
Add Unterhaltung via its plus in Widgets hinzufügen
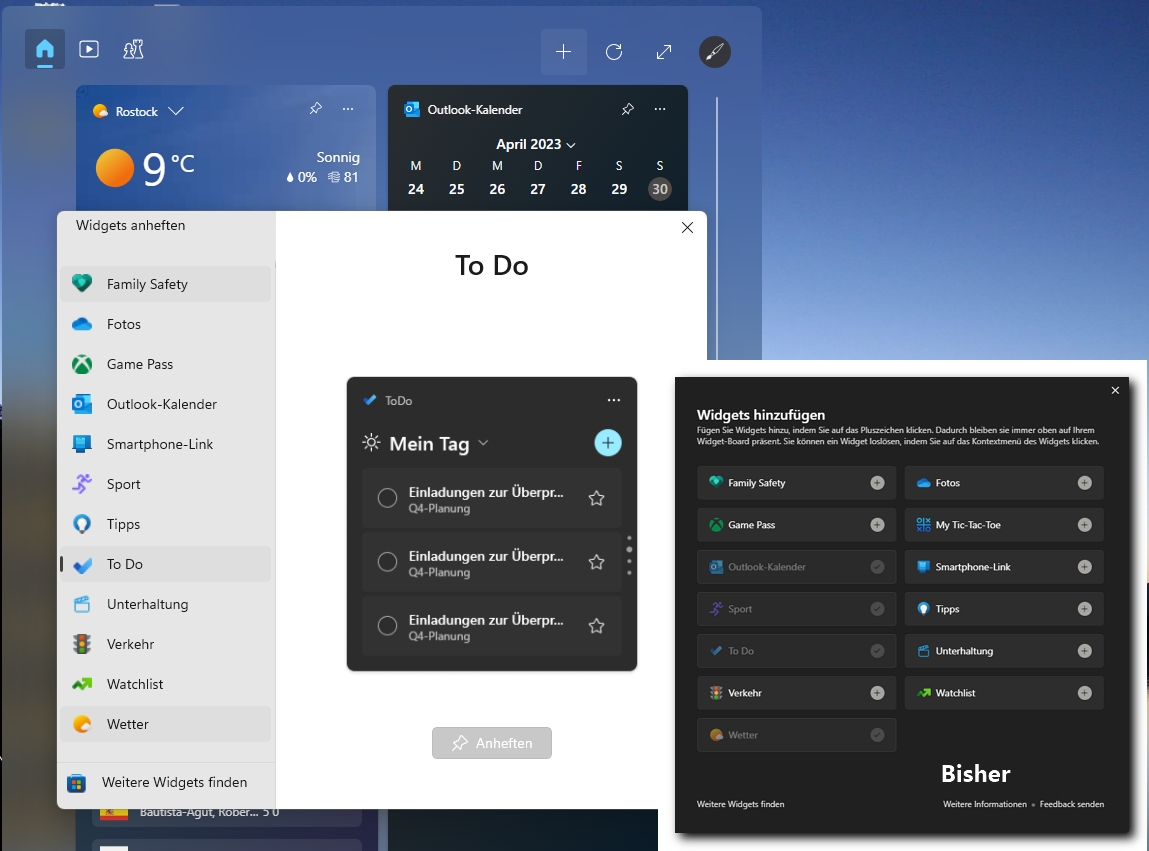[1085, 651]
